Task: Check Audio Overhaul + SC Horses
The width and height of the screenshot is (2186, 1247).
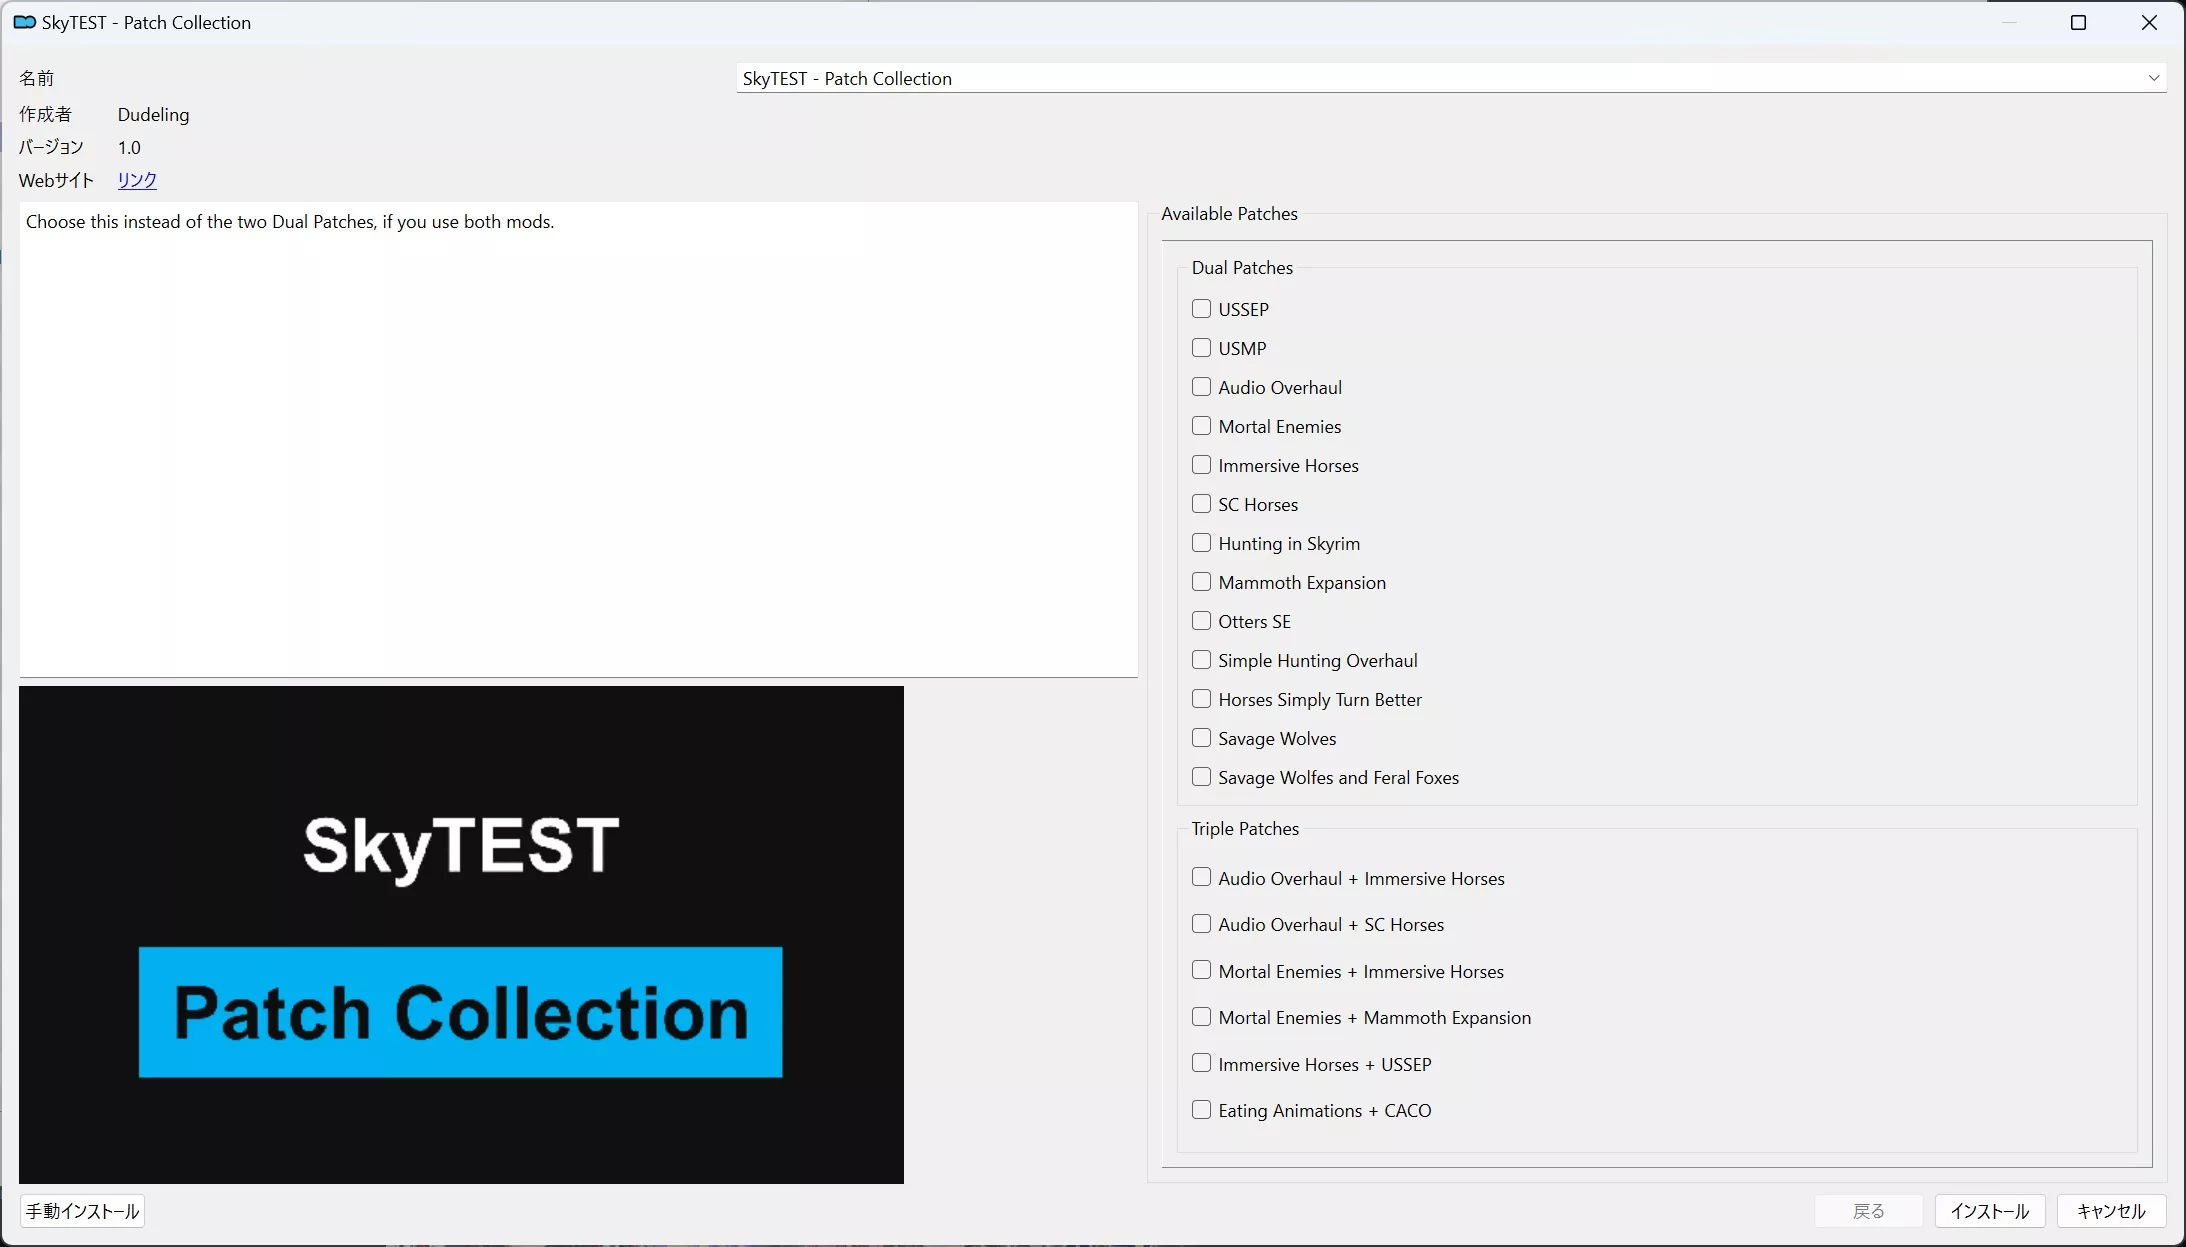Action: click(1201, 924)
